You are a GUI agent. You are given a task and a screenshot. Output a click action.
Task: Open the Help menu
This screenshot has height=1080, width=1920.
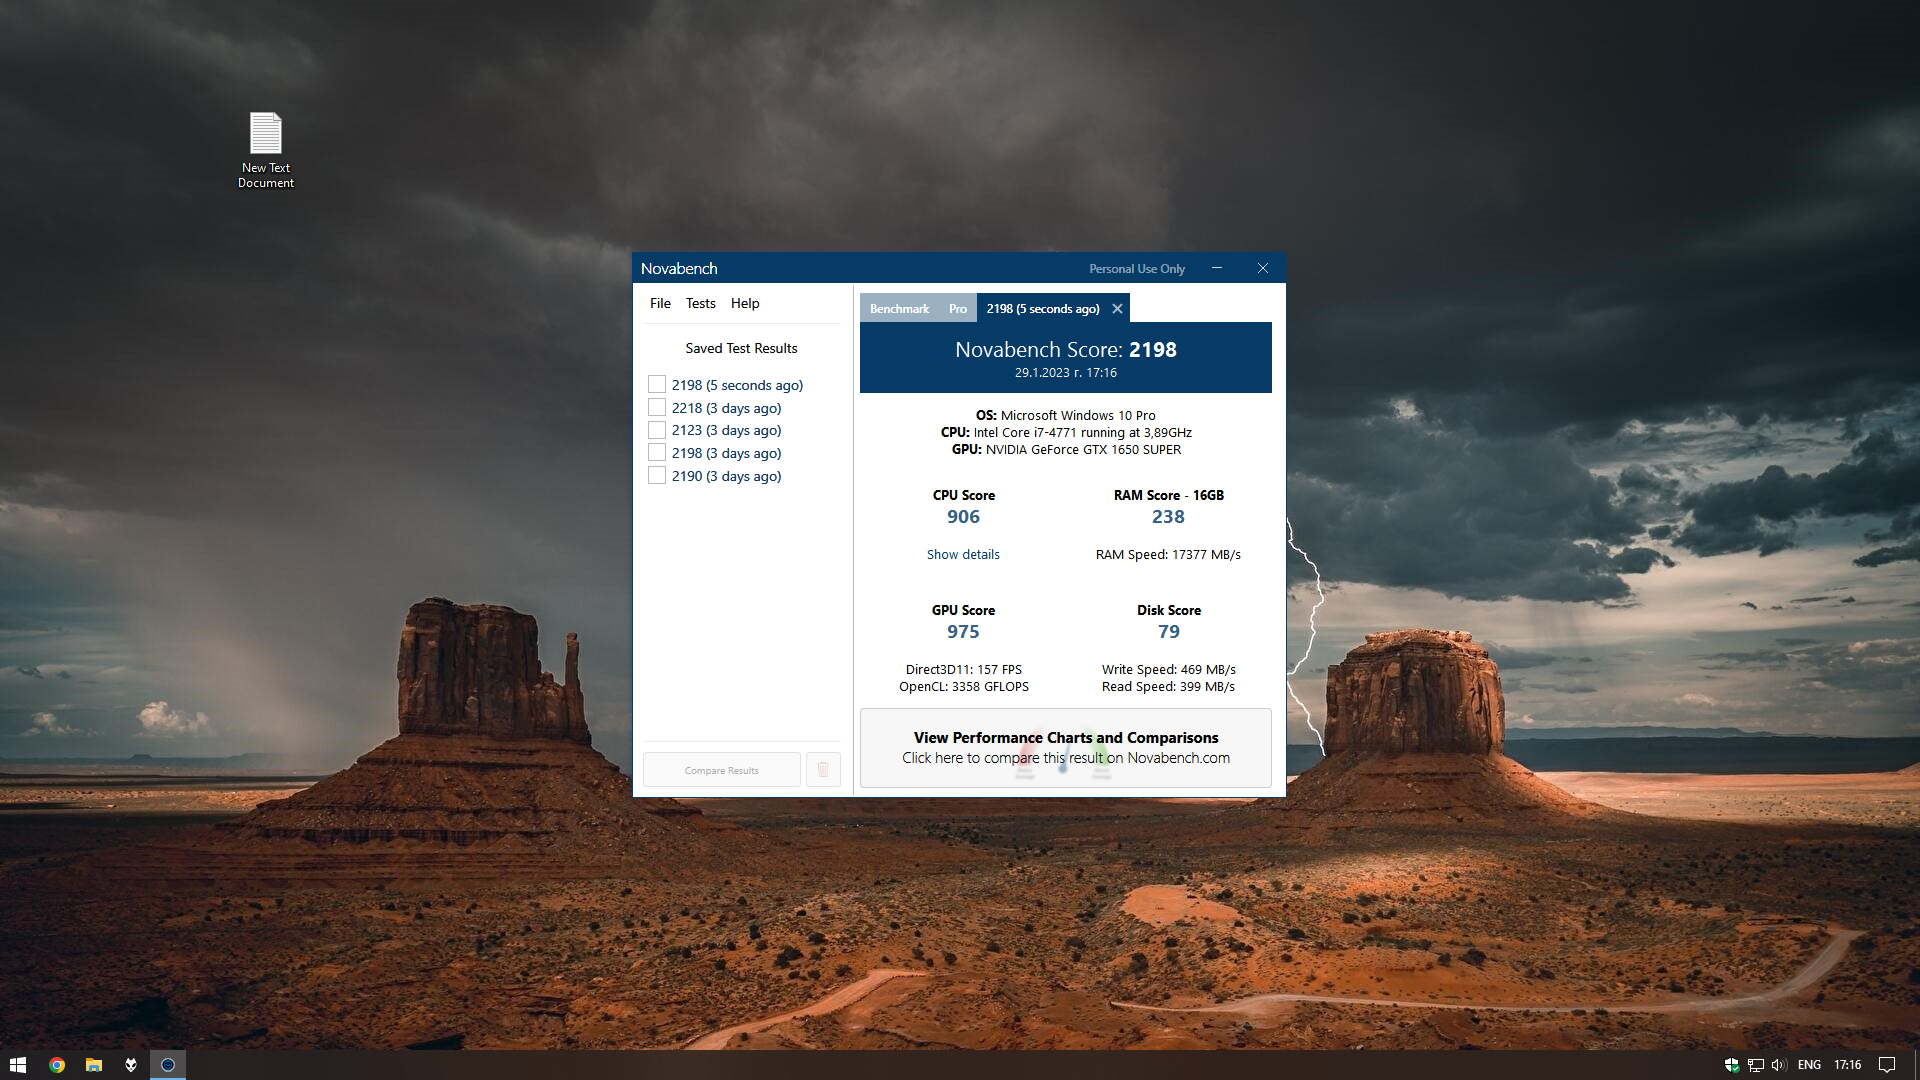pyautogui.click(x=745, y=303)
